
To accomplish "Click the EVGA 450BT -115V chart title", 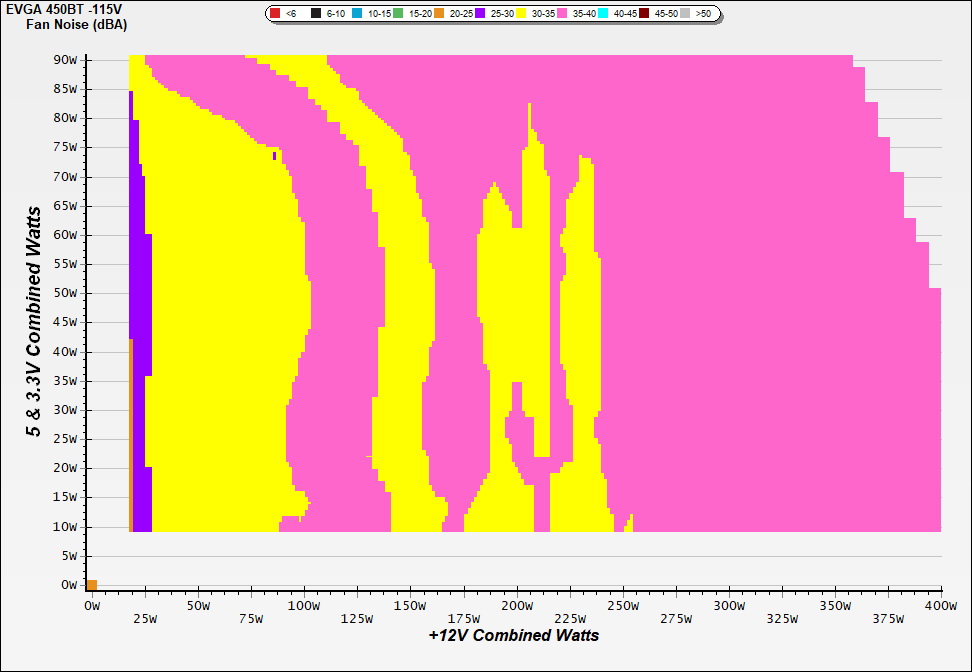I will tap(59, 9).
